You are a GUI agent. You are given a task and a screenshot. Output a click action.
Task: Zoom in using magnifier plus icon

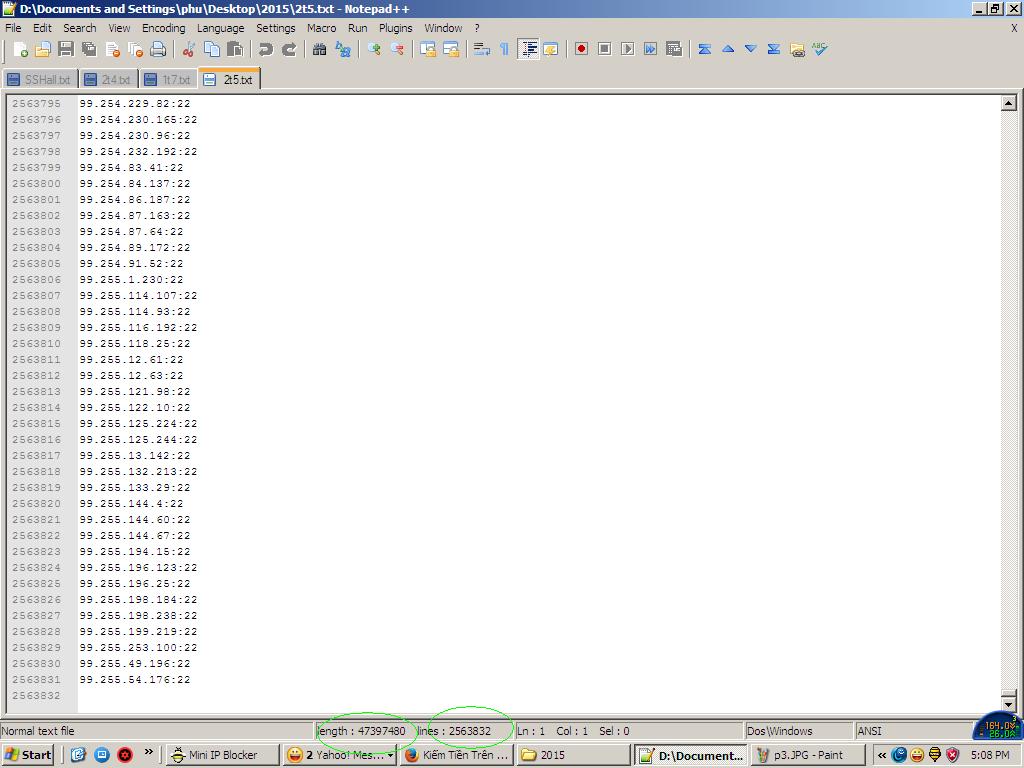point(374,50)
